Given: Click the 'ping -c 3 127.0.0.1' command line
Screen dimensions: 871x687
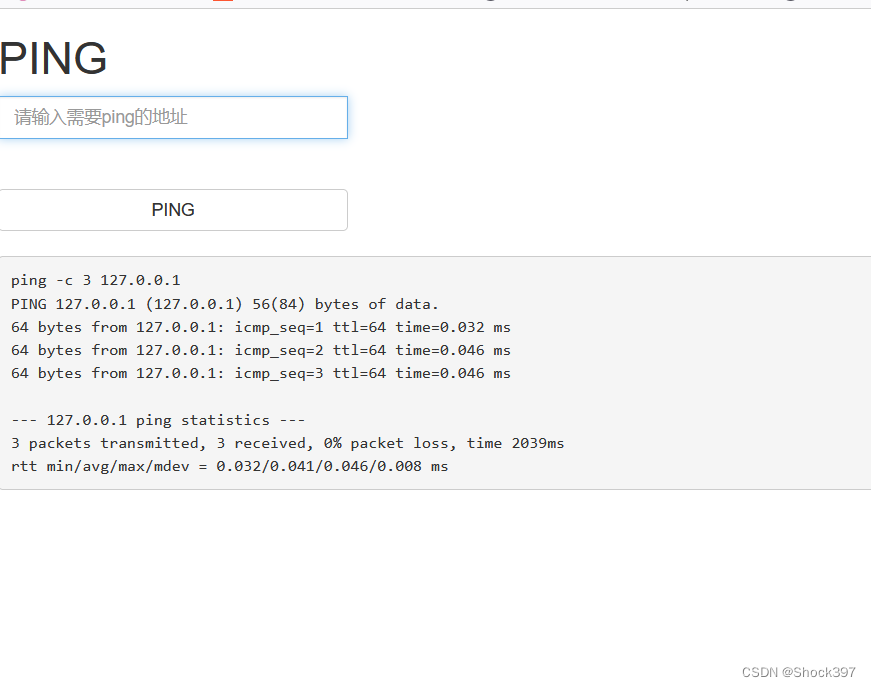Looking at the screenshot, I should [96, 280].
